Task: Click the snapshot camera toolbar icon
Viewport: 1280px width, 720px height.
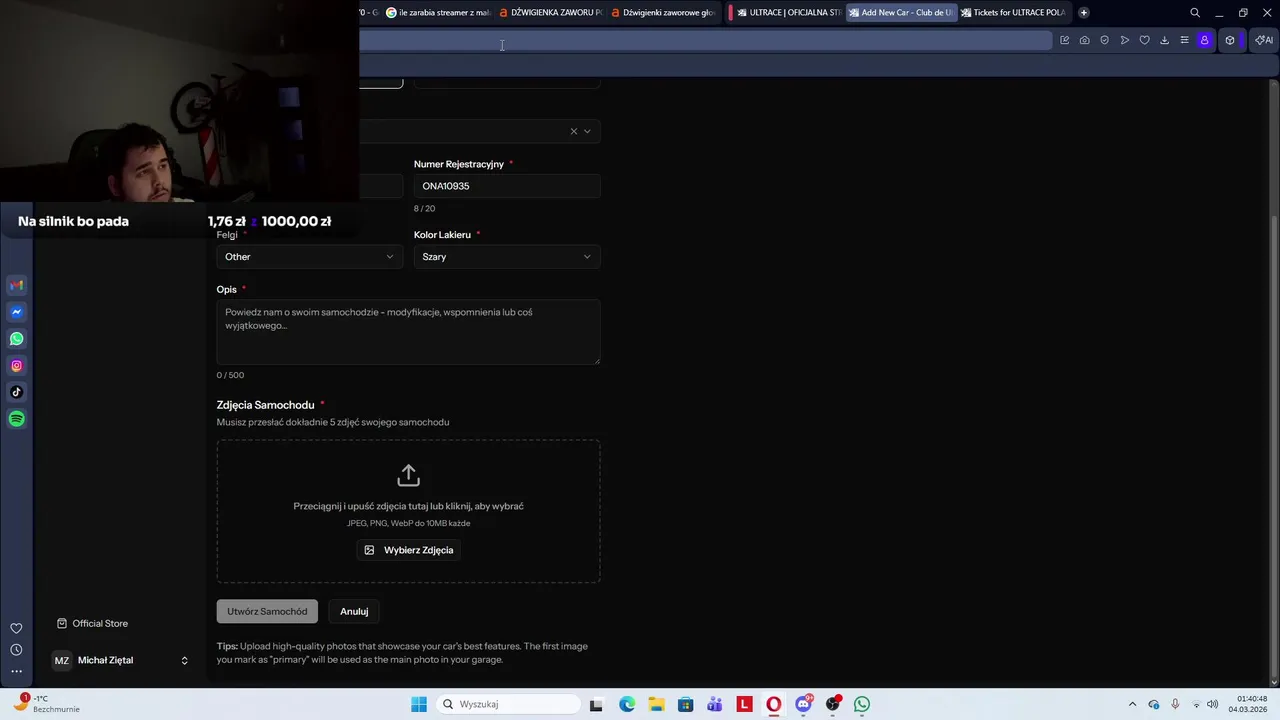Action: point(1084,40)
